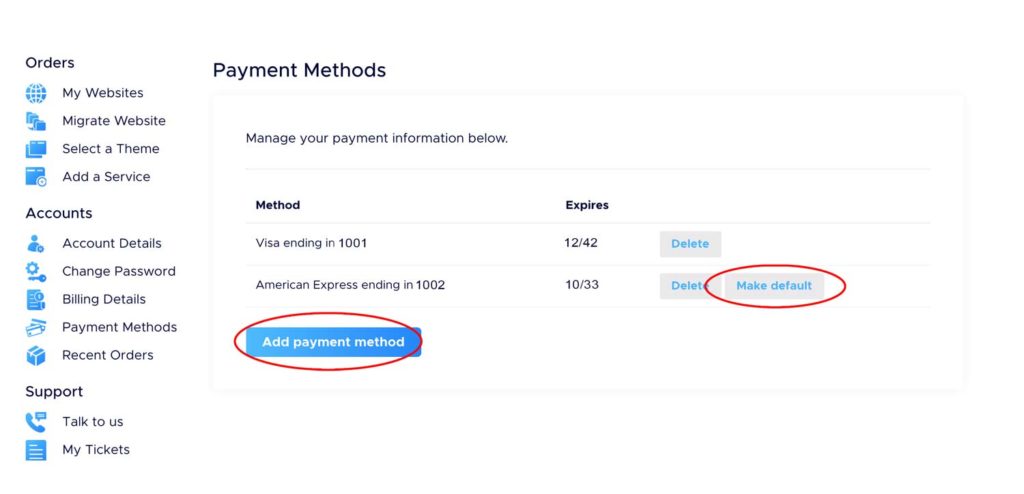Open the My Websites menu item

point(103,93)
